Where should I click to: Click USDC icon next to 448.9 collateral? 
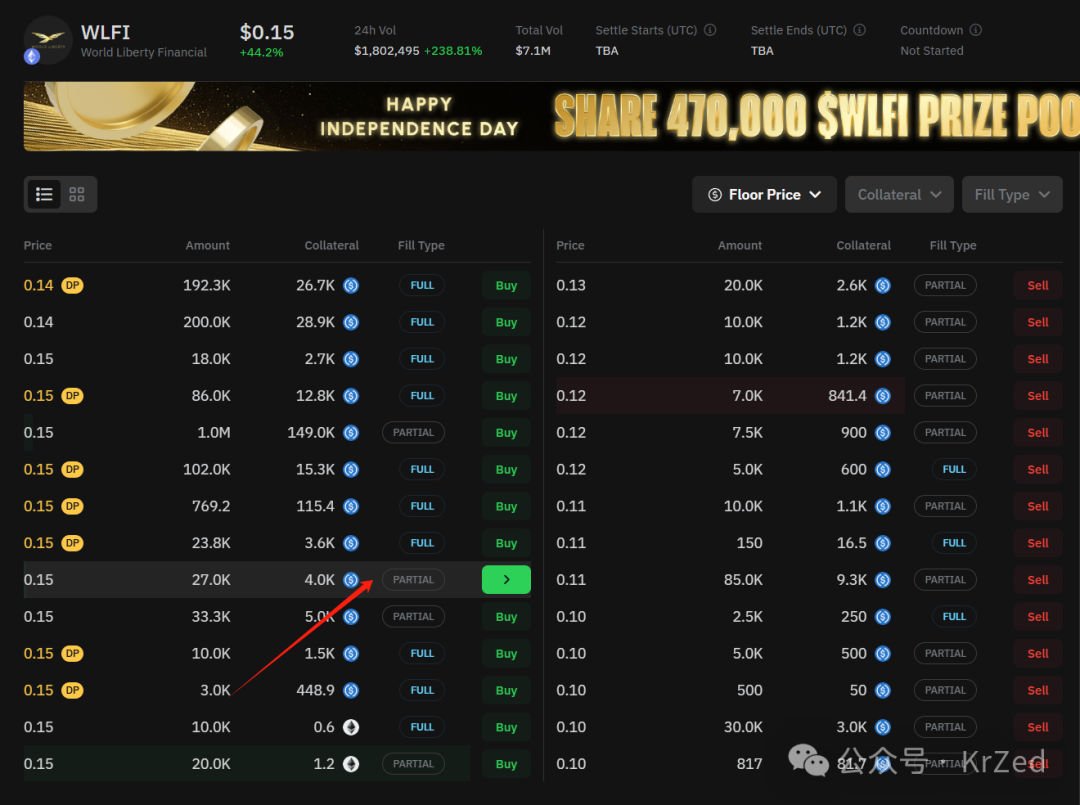351,690
